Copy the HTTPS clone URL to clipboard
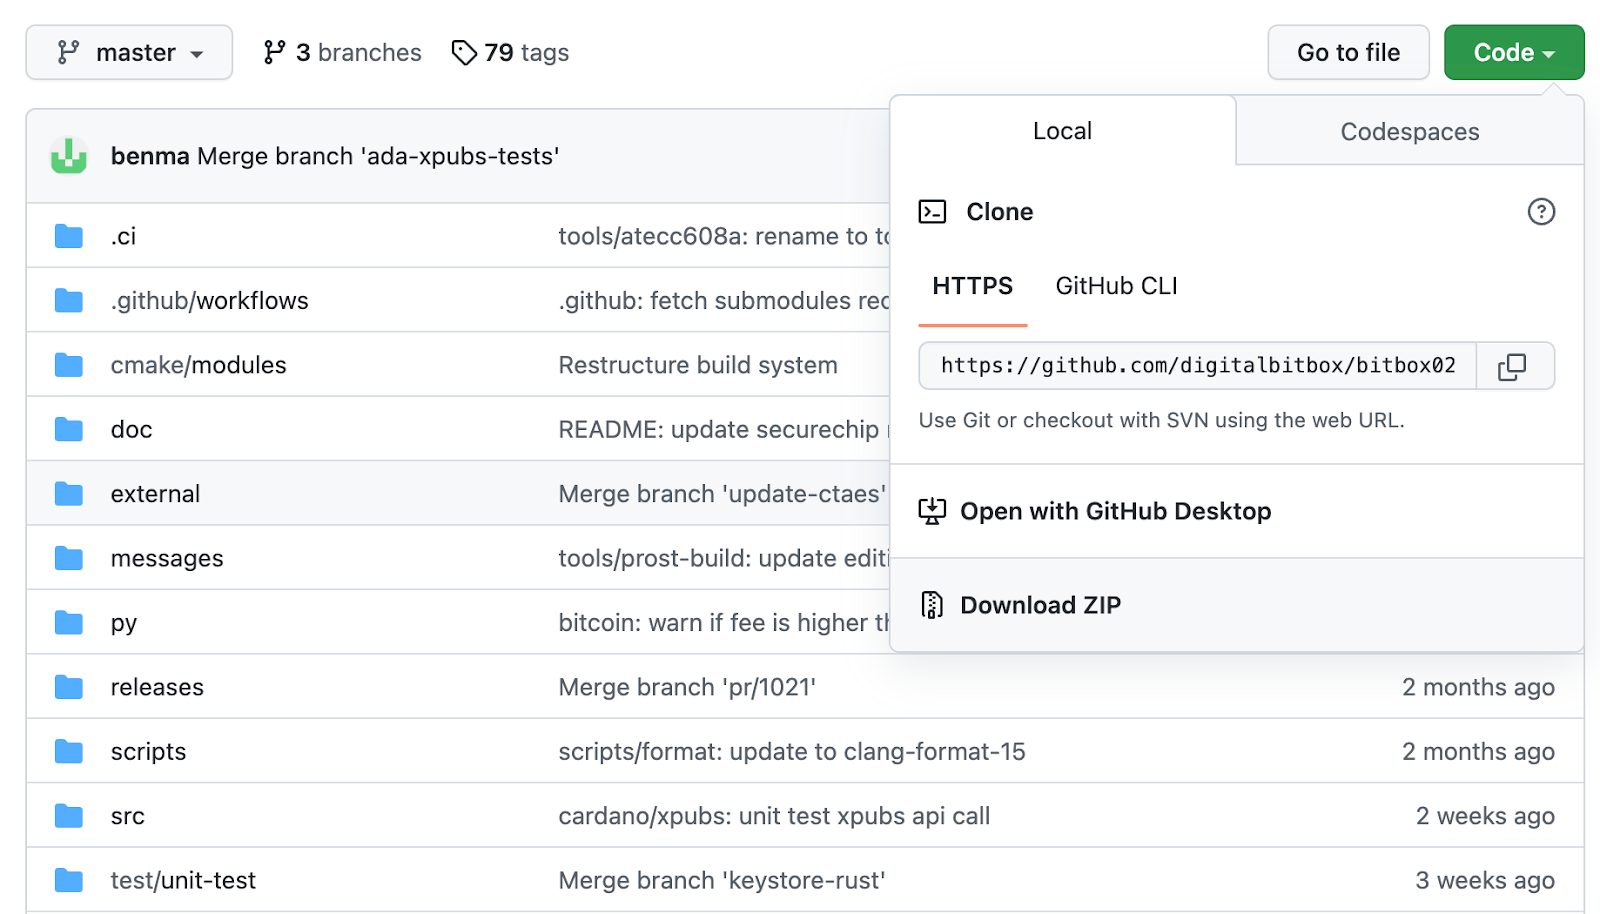 coord(1513,366)
